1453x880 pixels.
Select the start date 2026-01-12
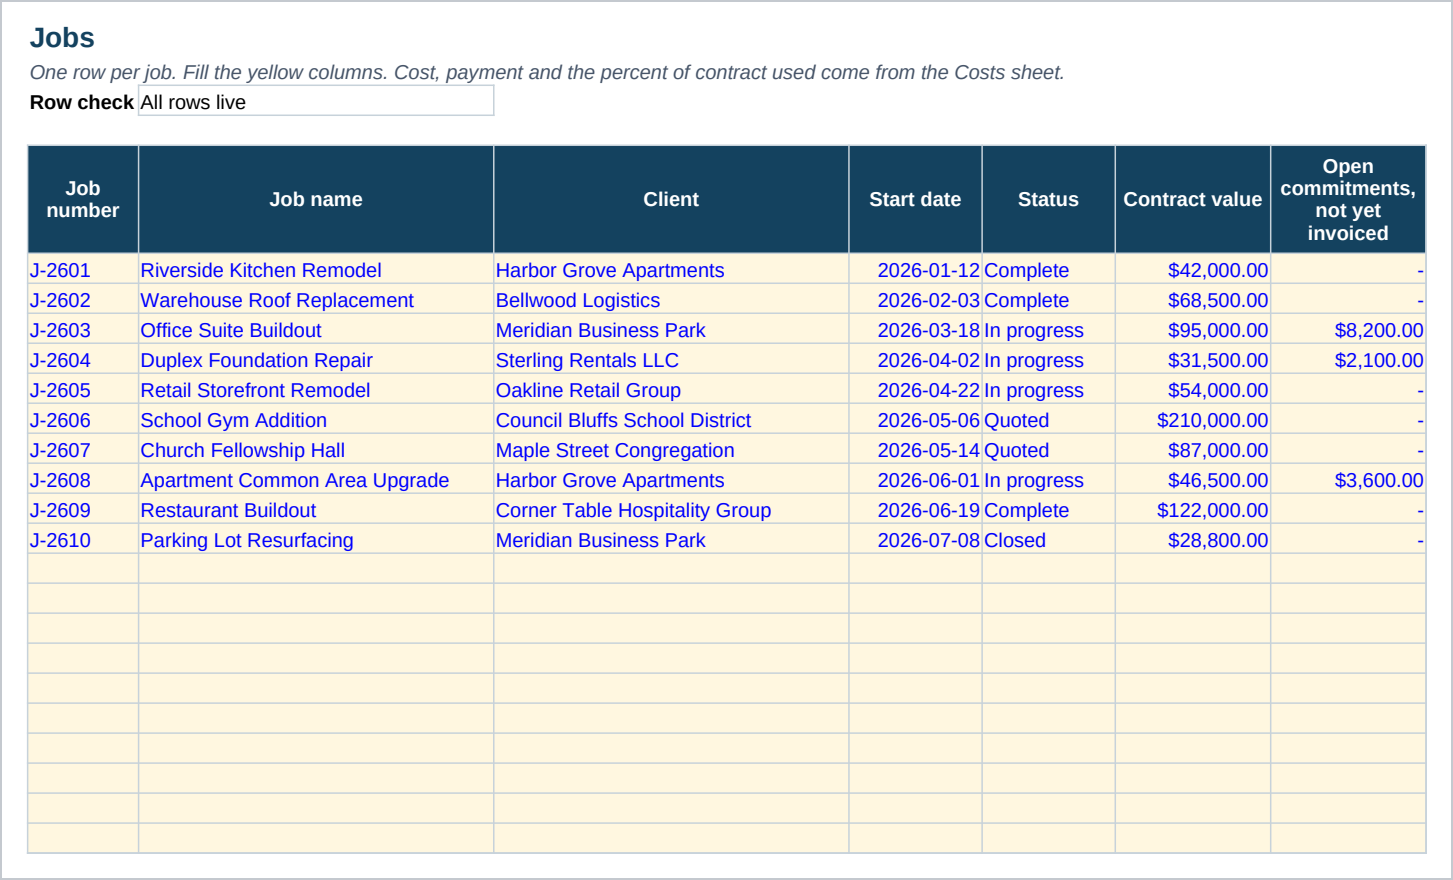pyautogui.click(x=915, y=270)
